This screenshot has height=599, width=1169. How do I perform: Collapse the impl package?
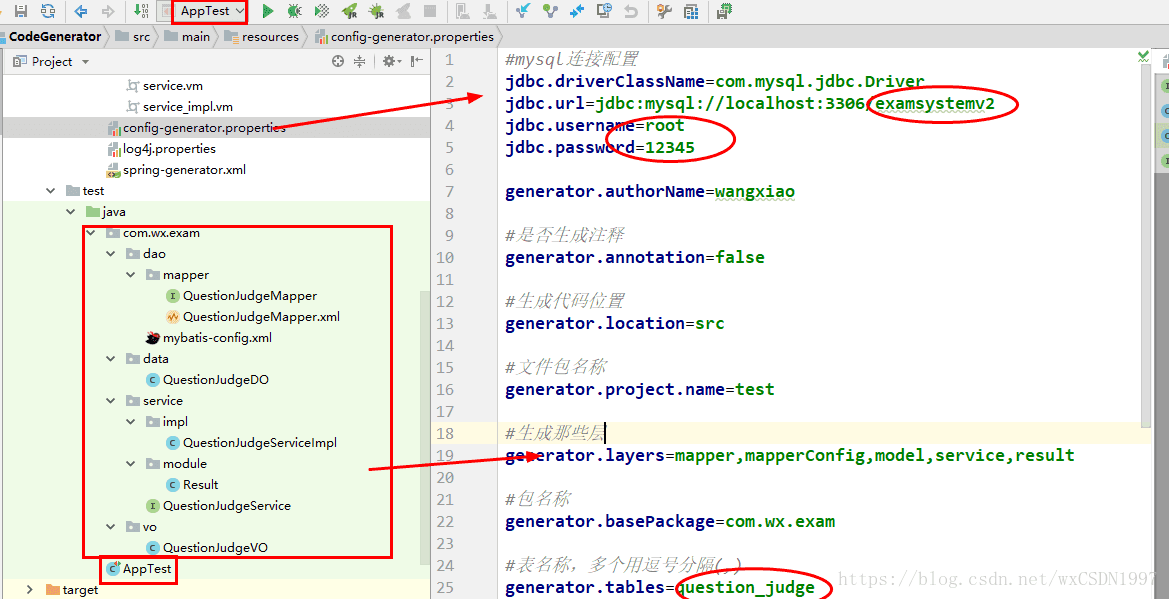pos(130,421)
